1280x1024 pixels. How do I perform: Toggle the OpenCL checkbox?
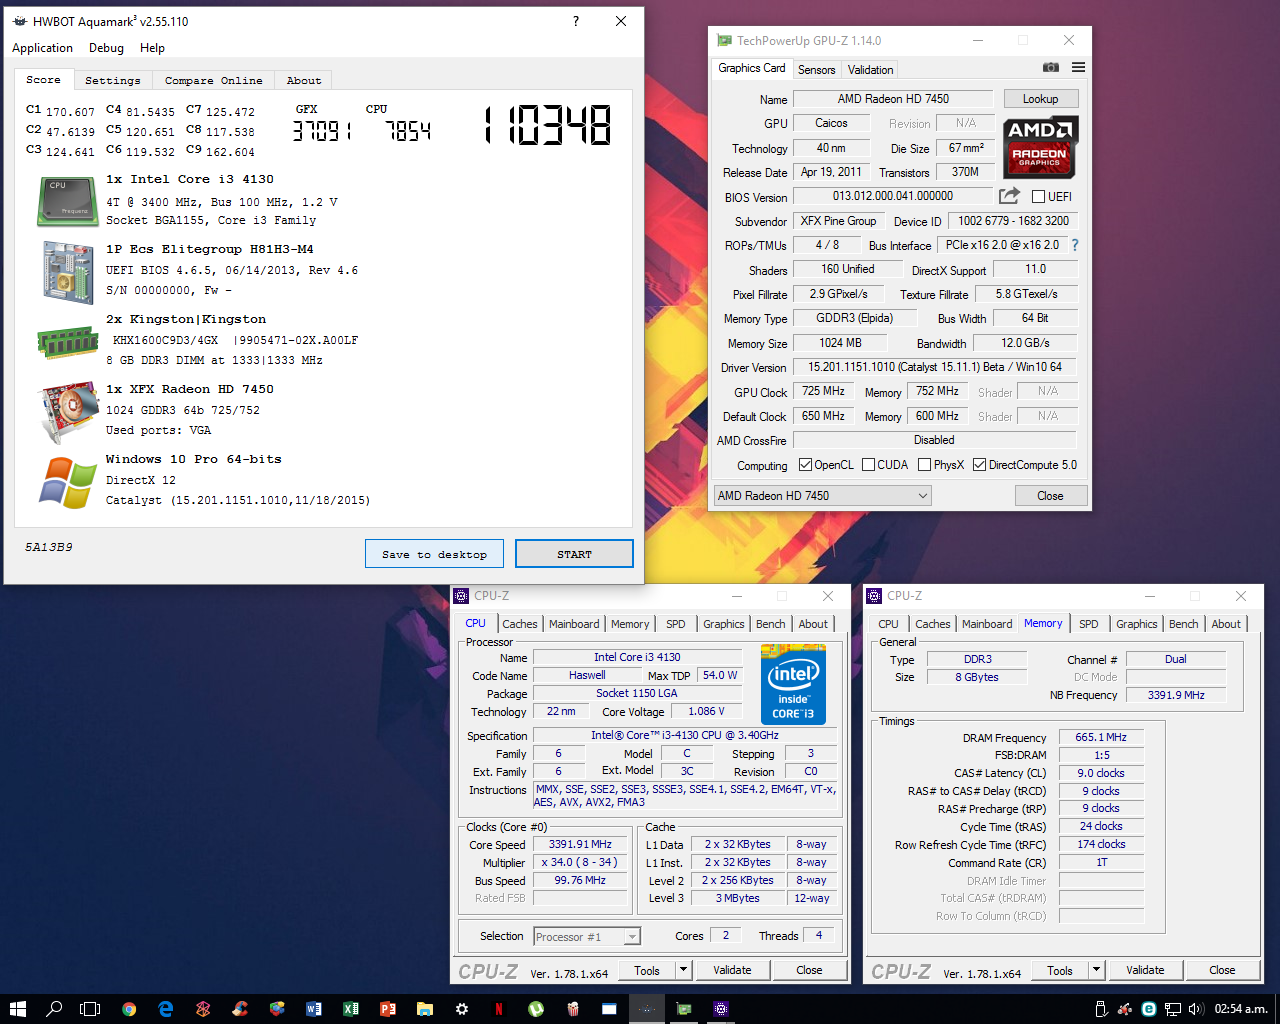click(x=805, y=465)
